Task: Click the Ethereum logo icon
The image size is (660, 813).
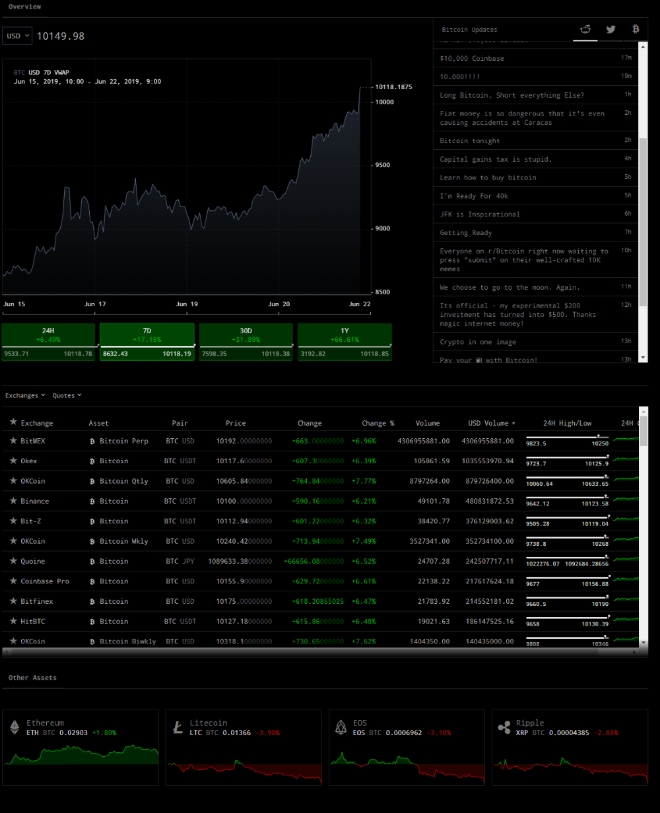Action: click(x=15, y=727)
